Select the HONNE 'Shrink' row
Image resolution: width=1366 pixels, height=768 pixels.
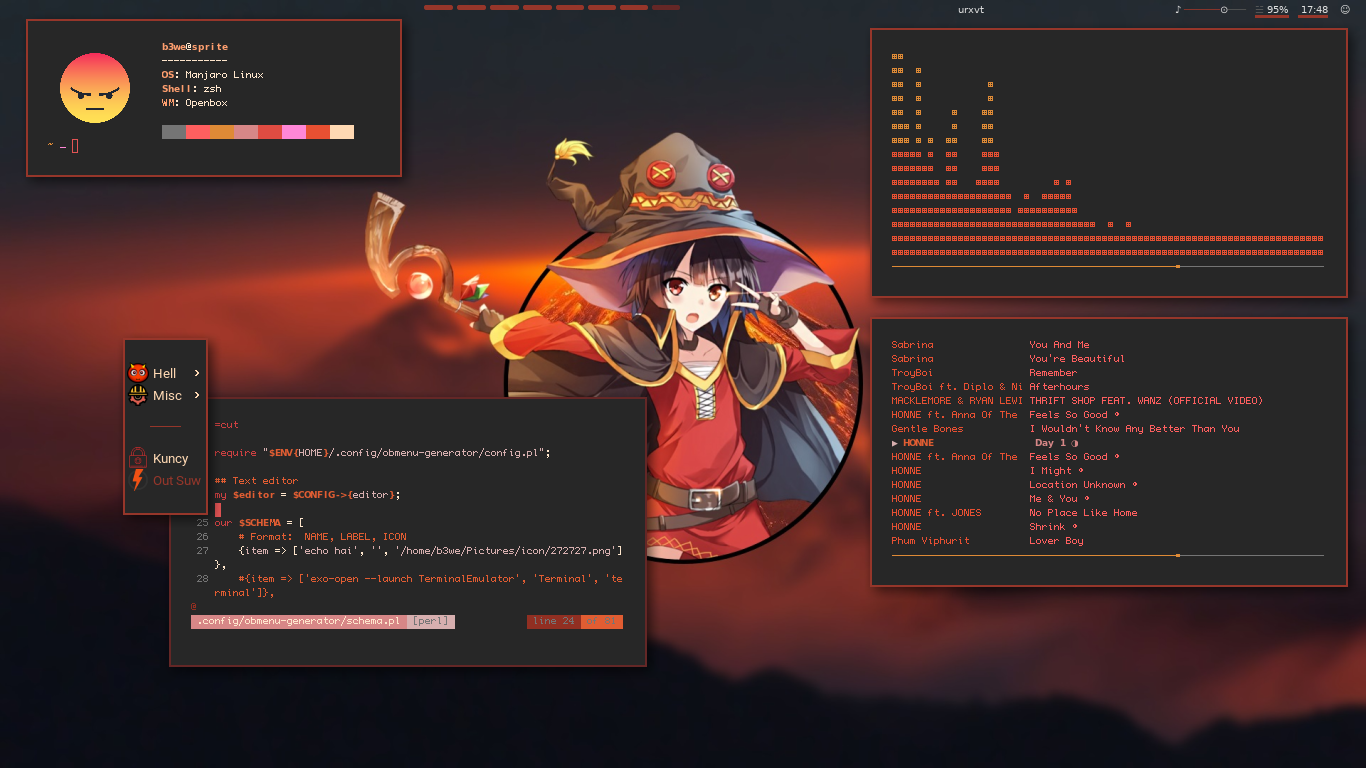point(1107,527)
